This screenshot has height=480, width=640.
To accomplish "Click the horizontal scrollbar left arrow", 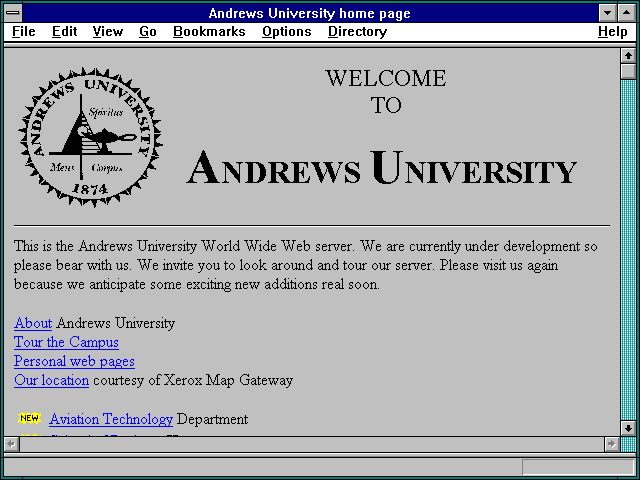I will (x=11, y=444).
